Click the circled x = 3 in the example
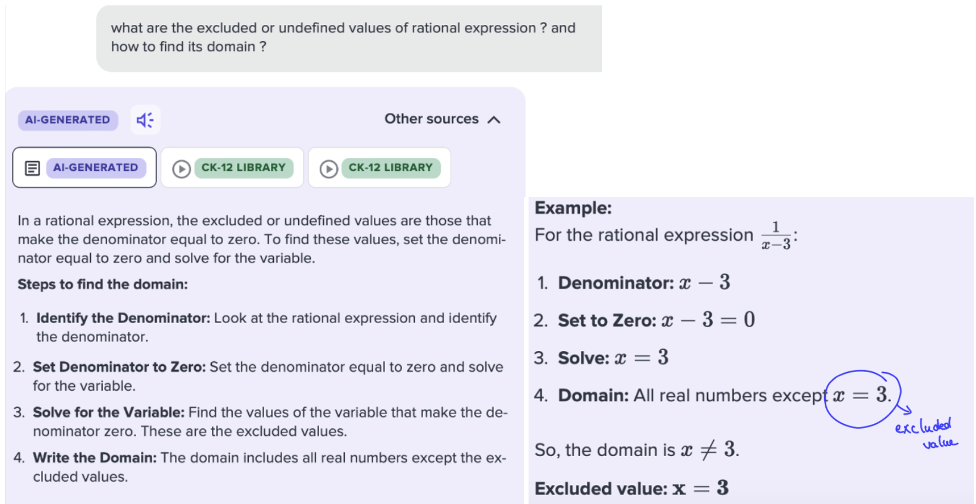Viewport: 976px width, 504px height. point(861,395)
